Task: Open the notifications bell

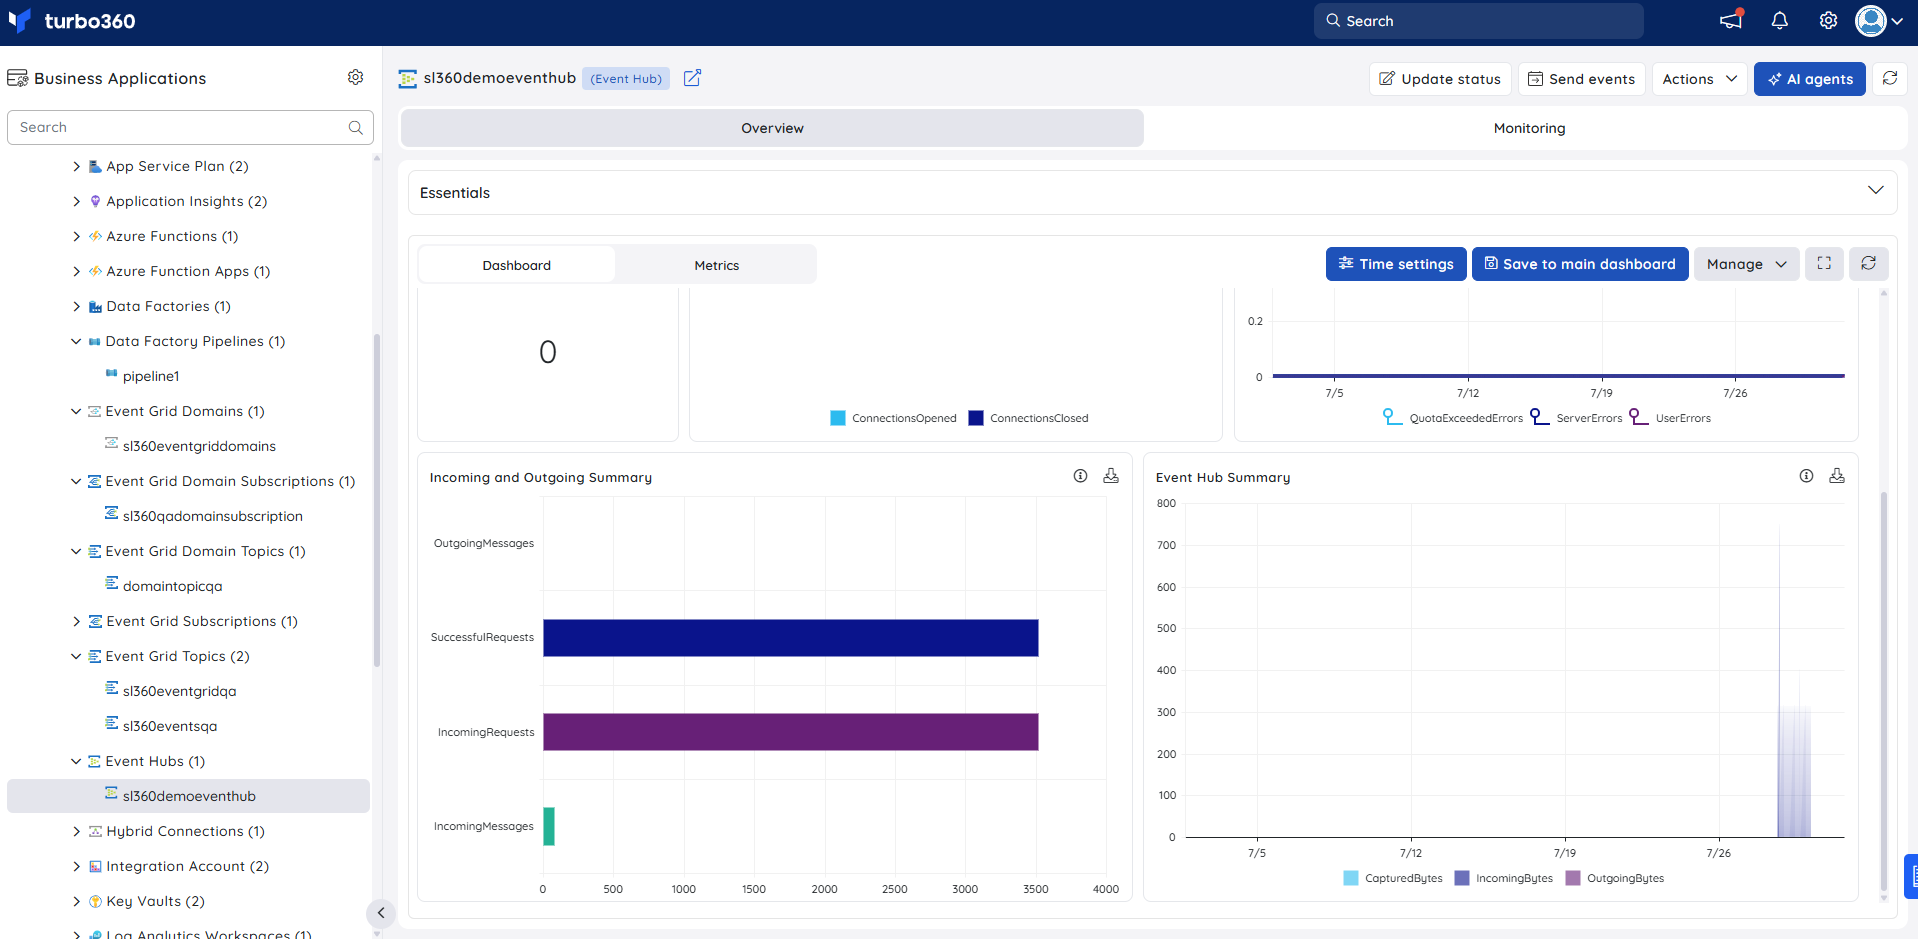Action: (1780, 21)
